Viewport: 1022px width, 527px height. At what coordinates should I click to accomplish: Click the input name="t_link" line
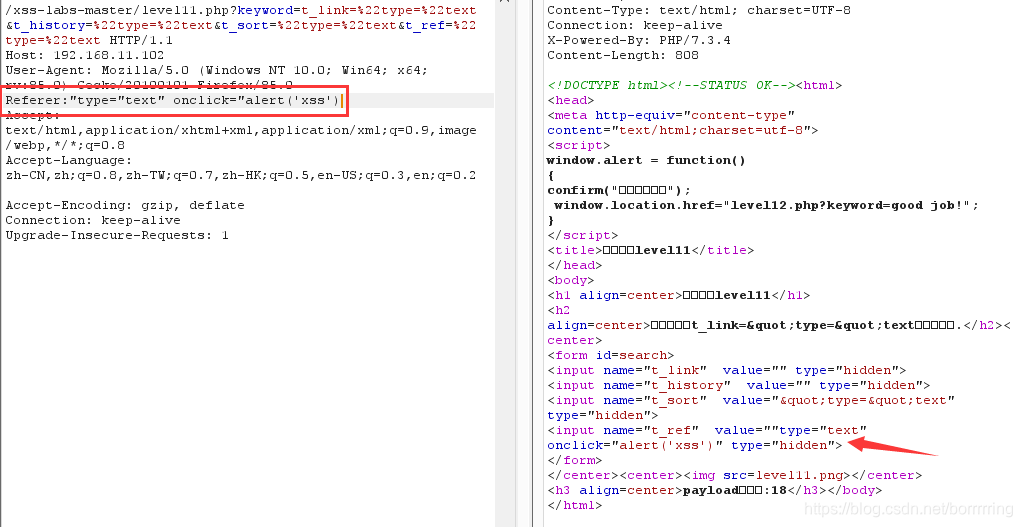pos(727,370)
